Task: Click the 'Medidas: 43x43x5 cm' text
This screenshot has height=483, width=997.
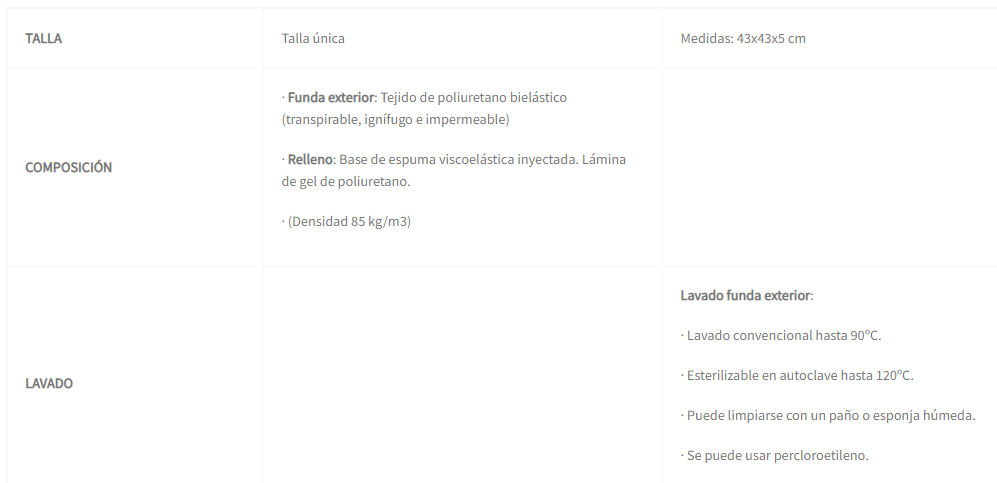Action: (x=743, y=39)
